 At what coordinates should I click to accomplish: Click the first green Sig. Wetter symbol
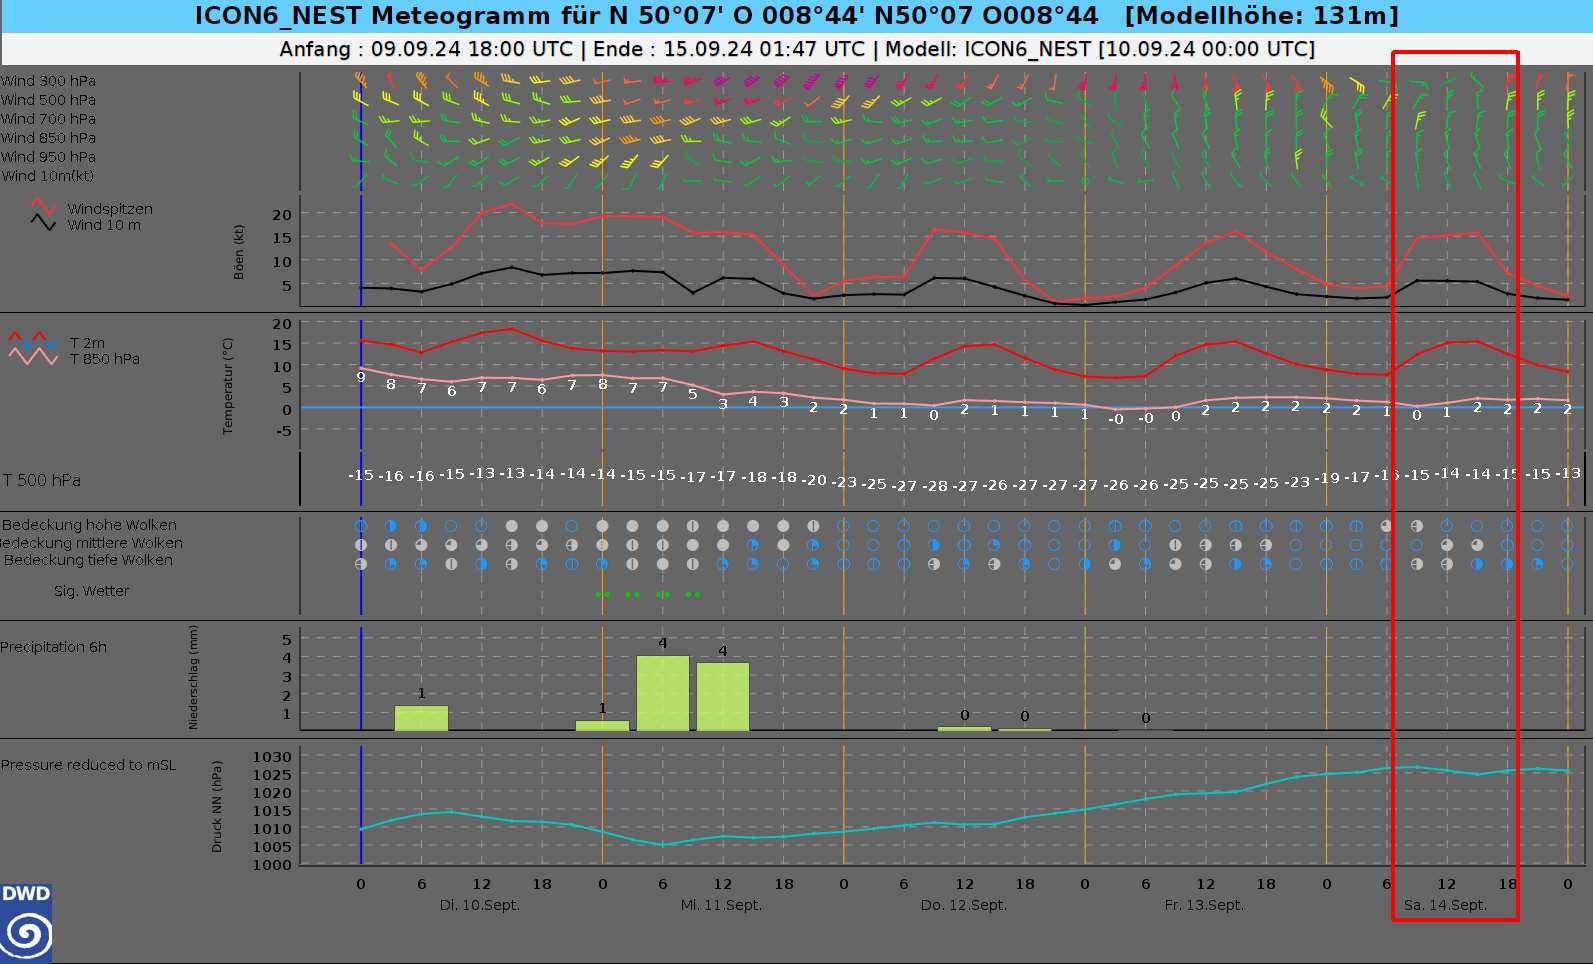[x=602, y=595]
